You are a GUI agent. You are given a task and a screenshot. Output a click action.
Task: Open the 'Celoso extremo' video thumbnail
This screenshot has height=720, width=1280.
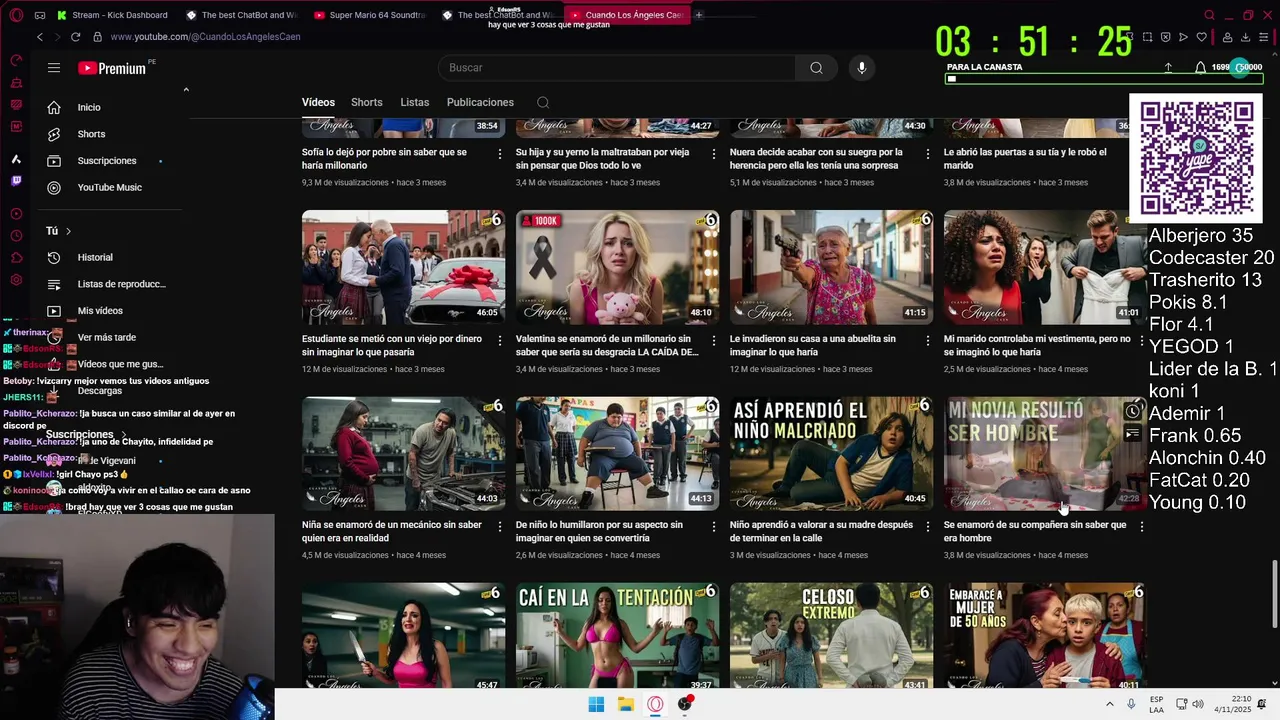(x=831, y=636)
